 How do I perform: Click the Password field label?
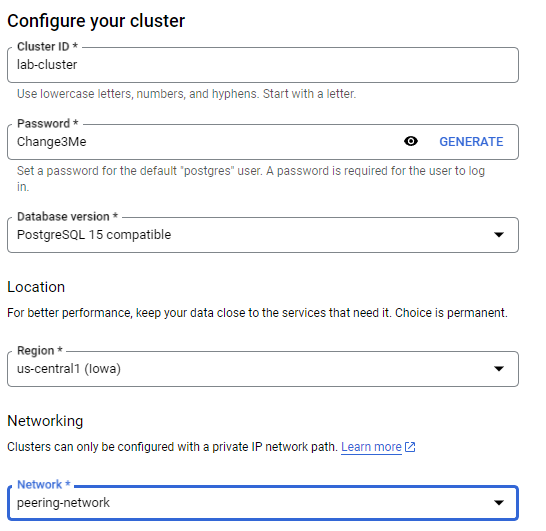tap(48, 123)
